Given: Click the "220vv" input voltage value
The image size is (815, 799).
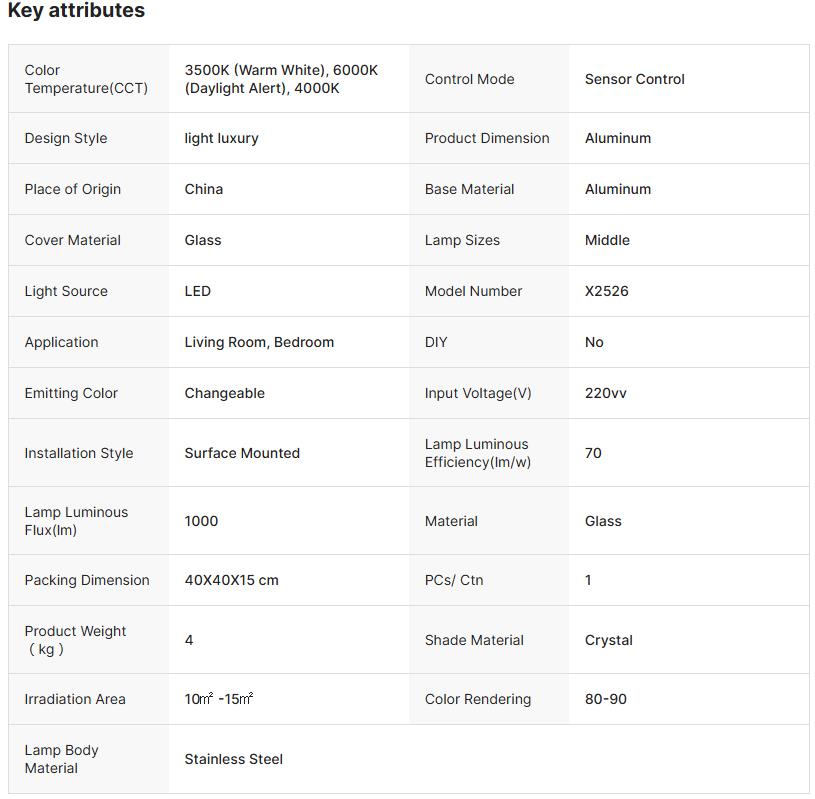Looking at the screenshot, I should (605, 393).
